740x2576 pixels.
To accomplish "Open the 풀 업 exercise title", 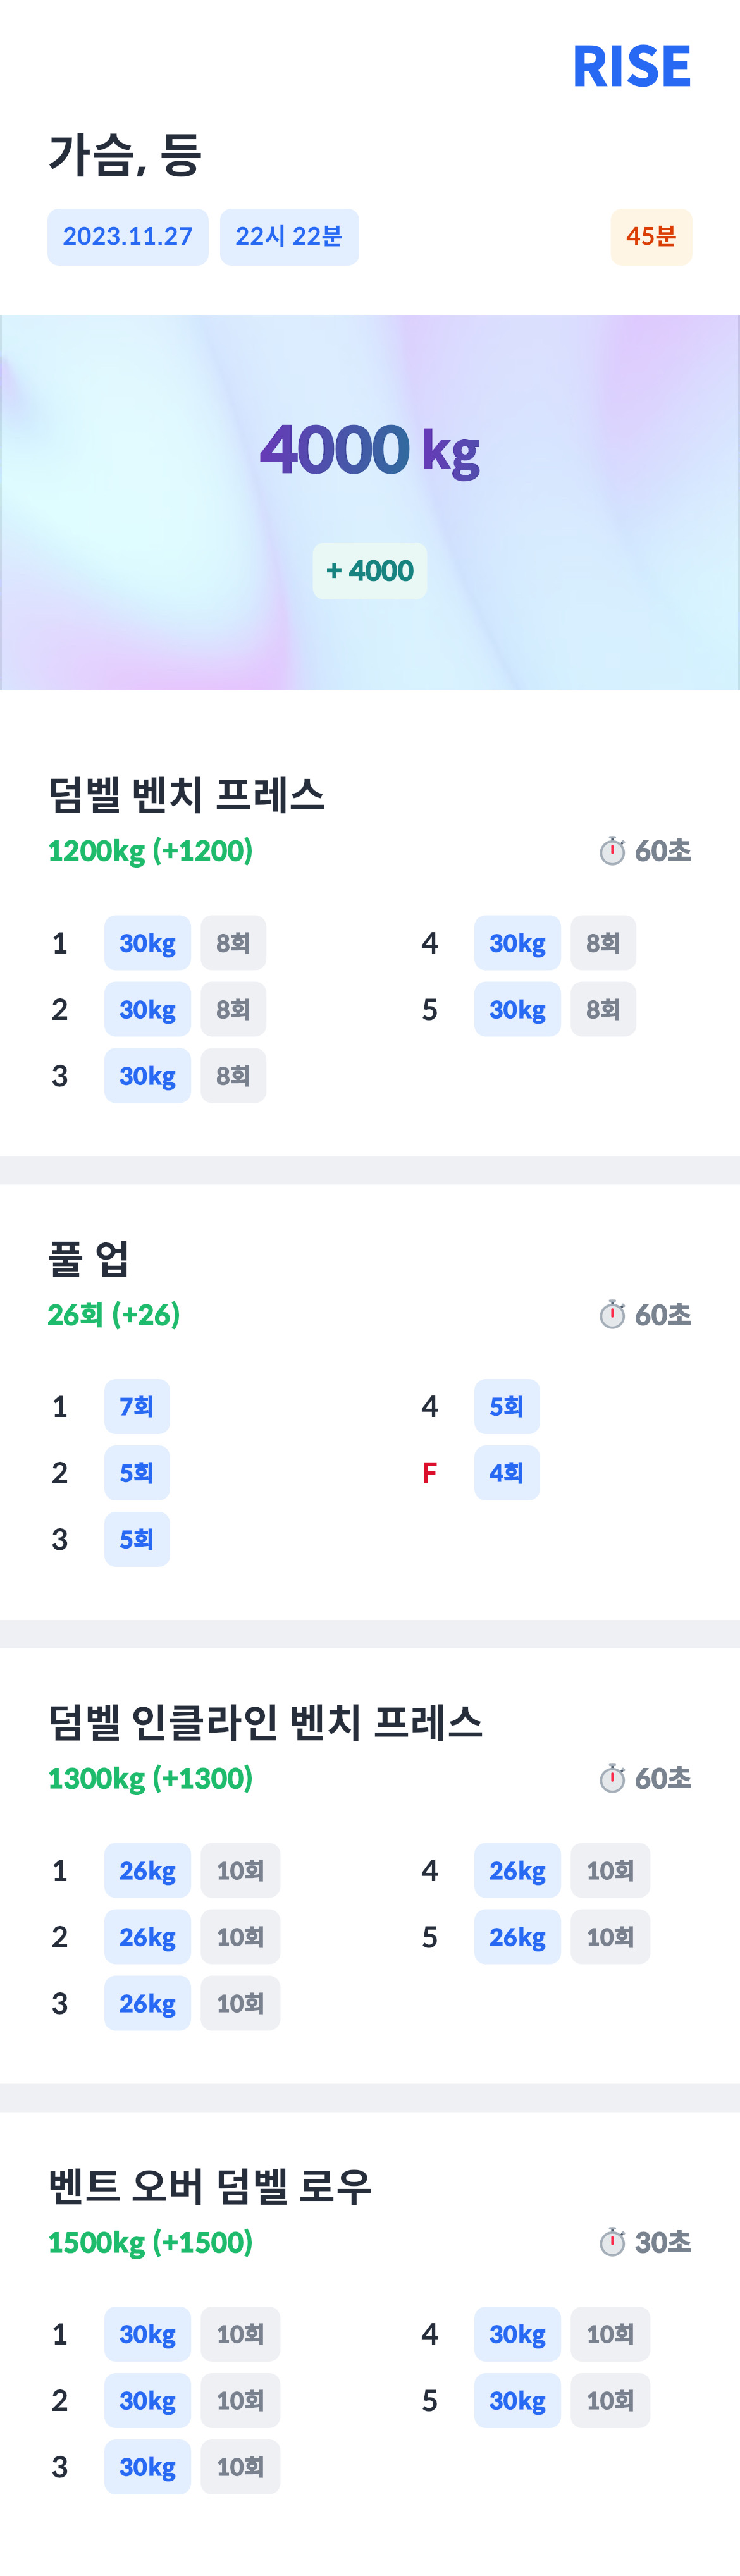I will point(89,1259).
